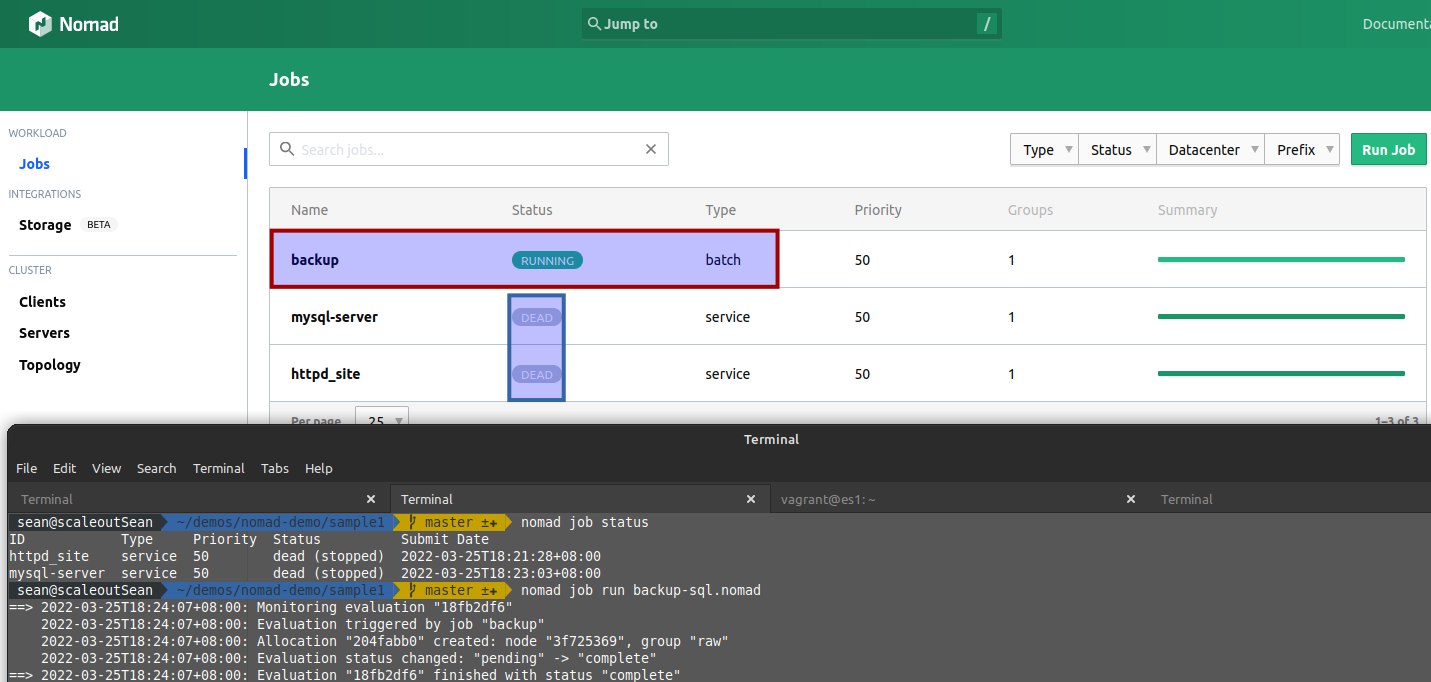Click the Type column header
Screen dimensions: 1431x682
coord(720,210)
